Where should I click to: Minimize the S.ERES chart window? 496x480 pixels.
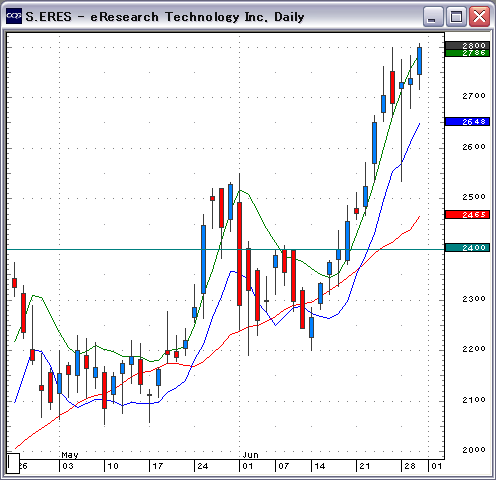tap(433, 16)
